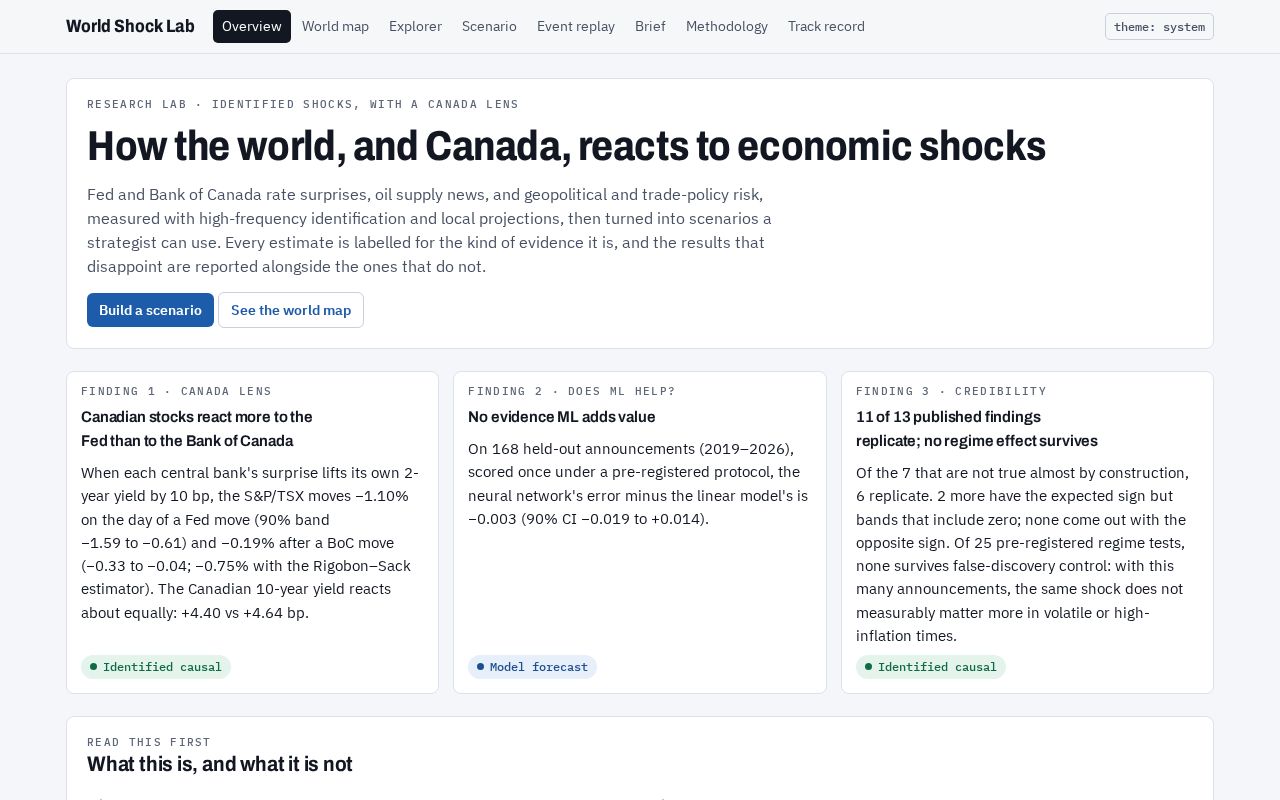Toggle the theme: system button

[x=1159, y=26]
